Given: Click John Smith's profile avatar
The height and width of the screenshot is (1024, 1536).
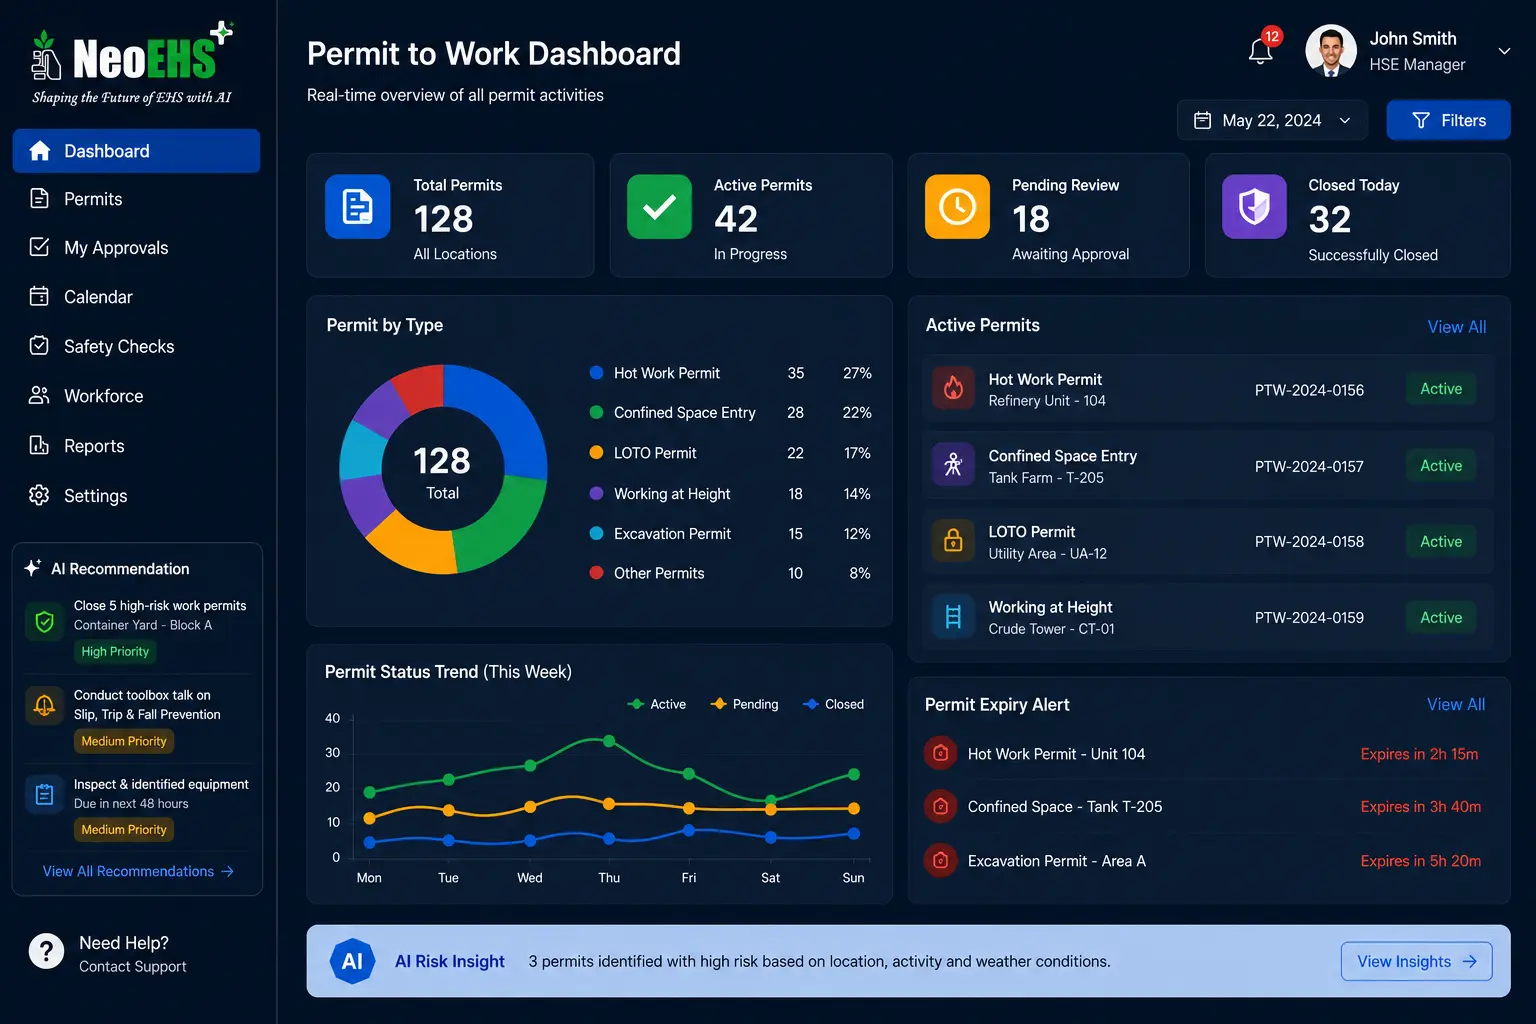Looking at the screenshot, I should tap(1331, 51).
